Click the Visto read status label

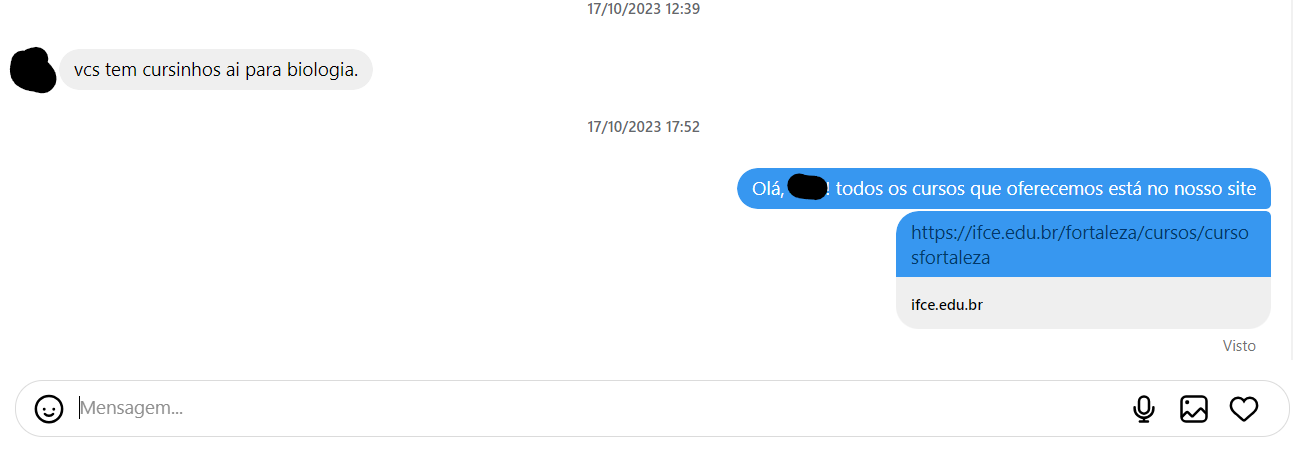(x=1239, y=346)
